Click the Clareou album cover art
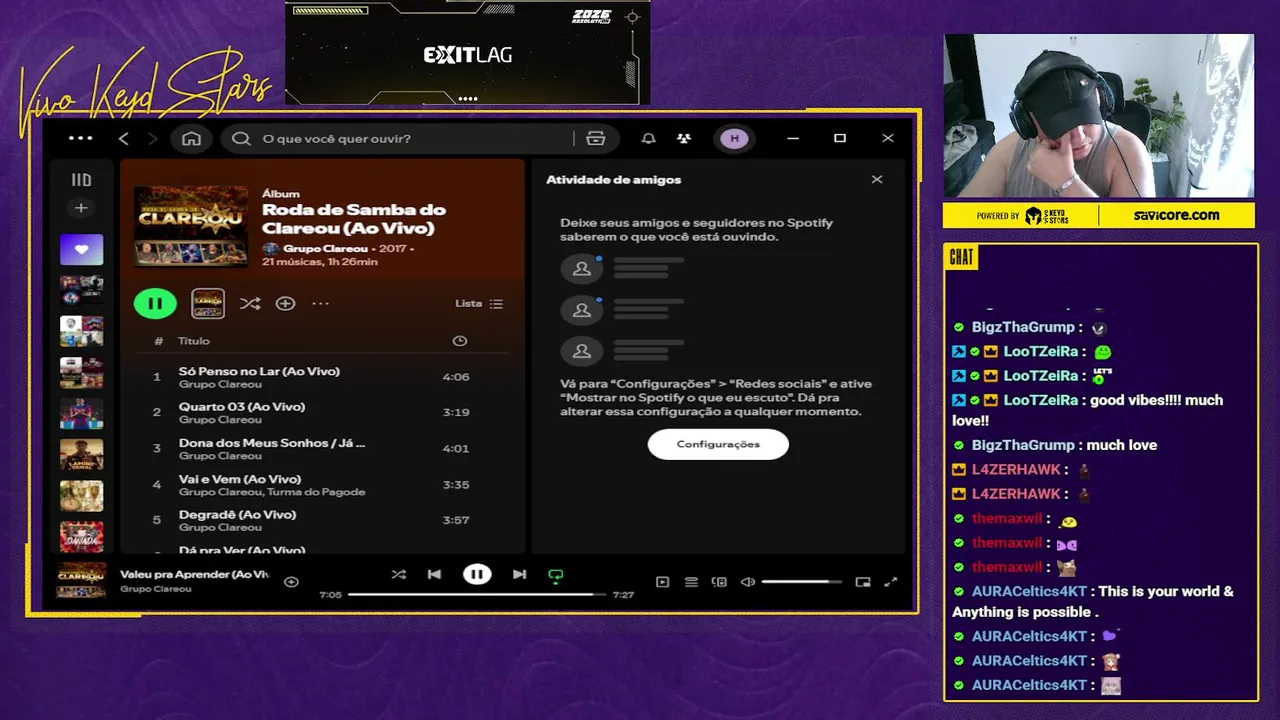The height and width of the screenshot is (720, 1280). (191, 225)
